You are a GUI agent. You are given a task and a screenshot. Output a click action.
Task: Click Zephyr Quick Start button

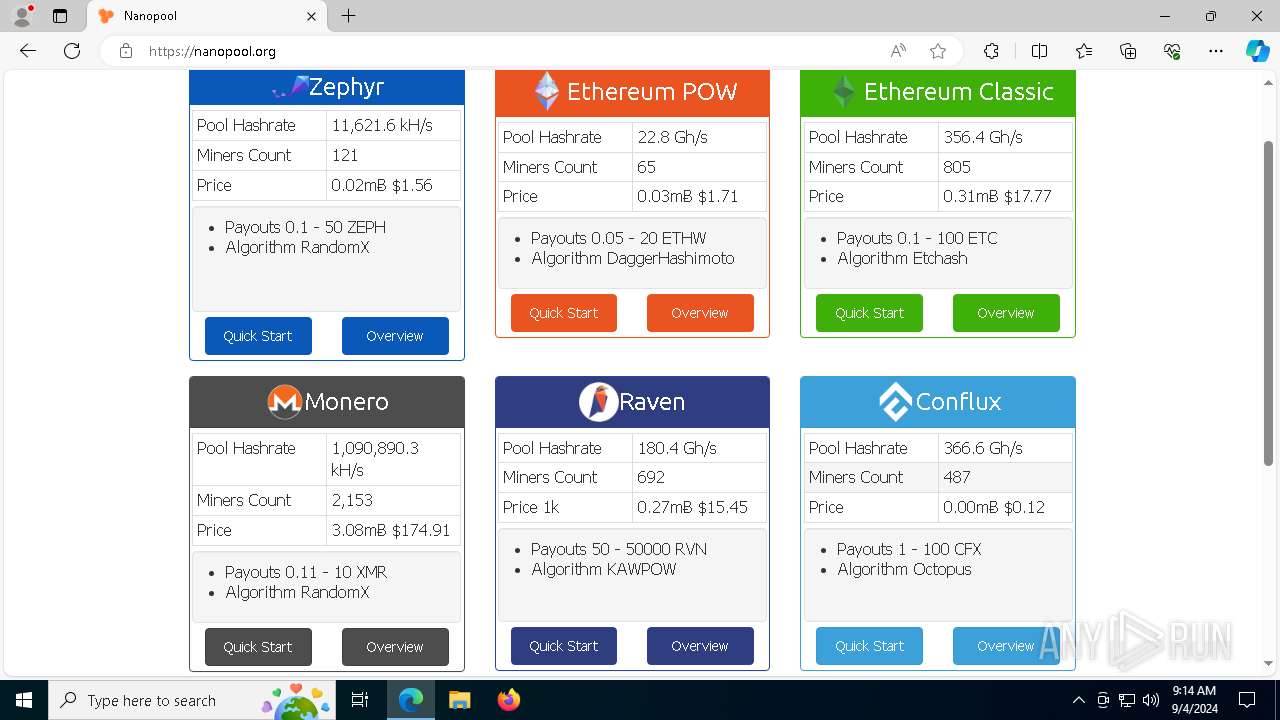(258, 336)
